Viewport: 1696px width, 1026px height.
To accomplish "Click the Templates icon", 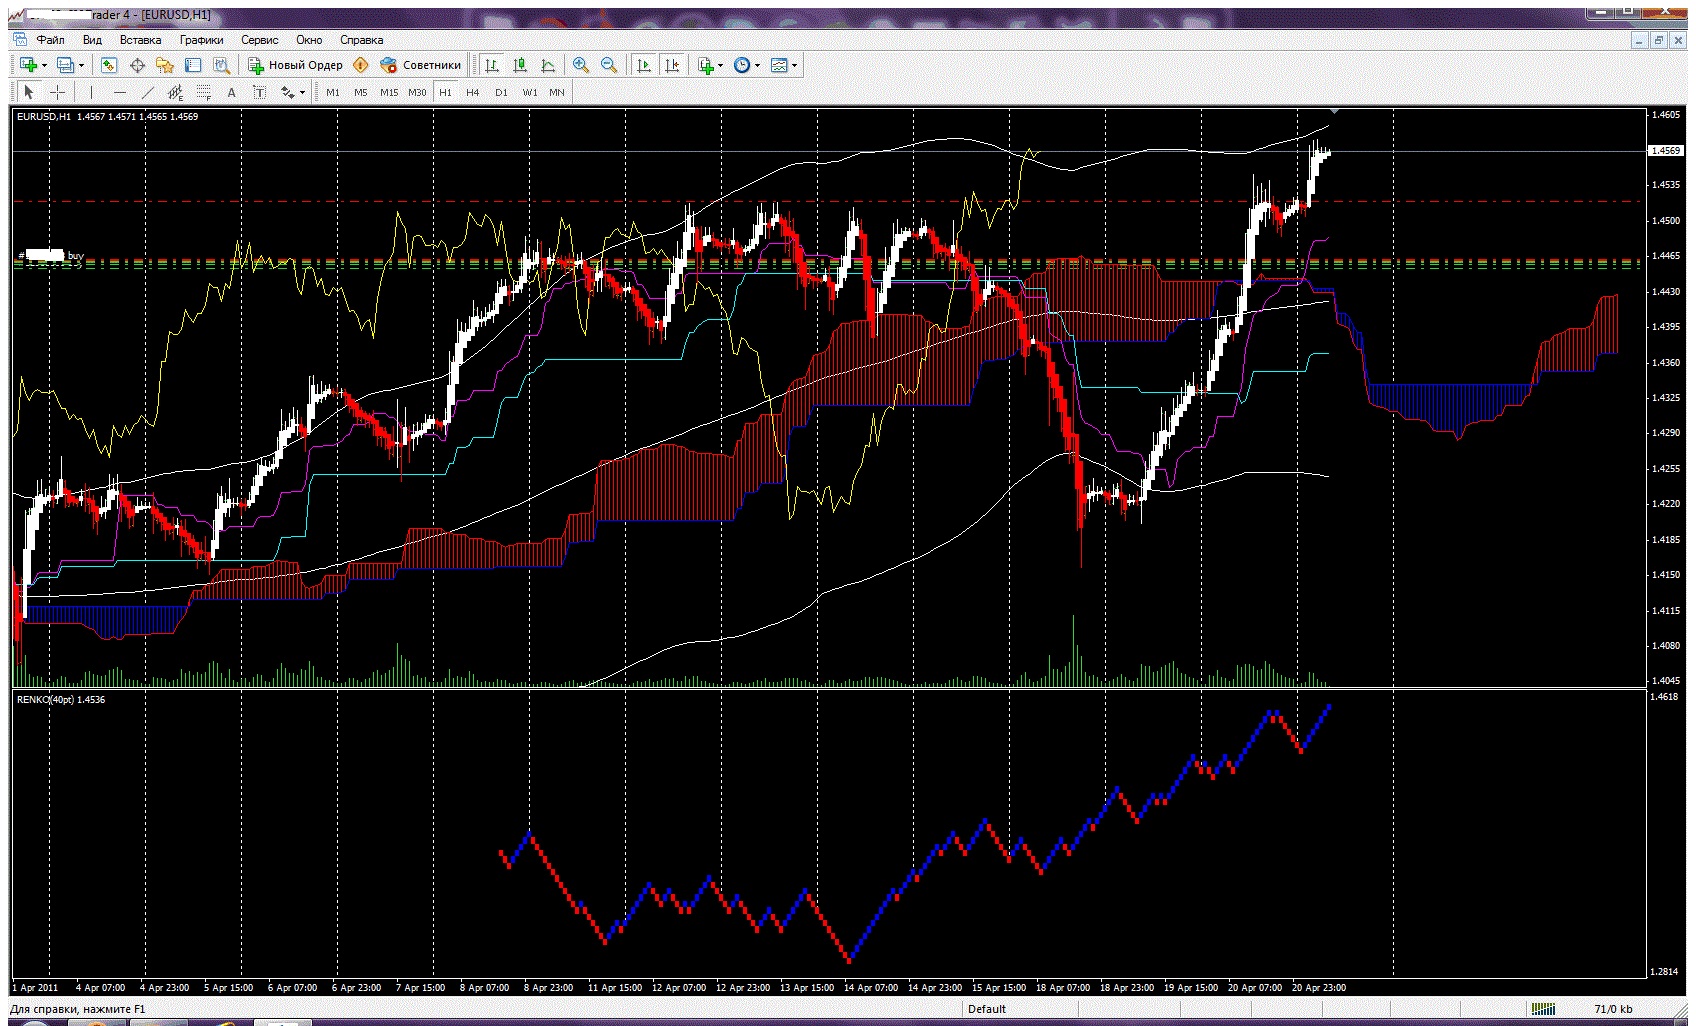I will click(x=779, y=65).
